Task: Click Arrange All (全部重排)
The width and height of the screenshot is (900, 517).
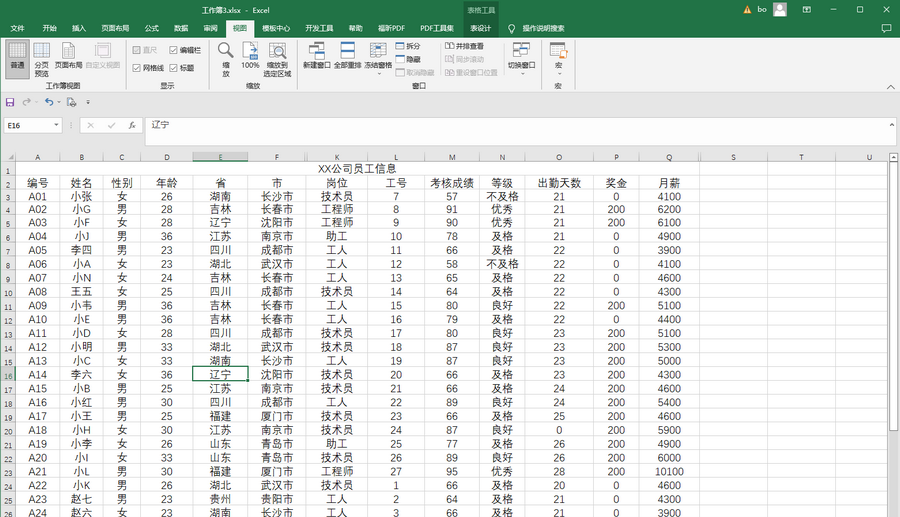Action: click(x=346, y=56)
